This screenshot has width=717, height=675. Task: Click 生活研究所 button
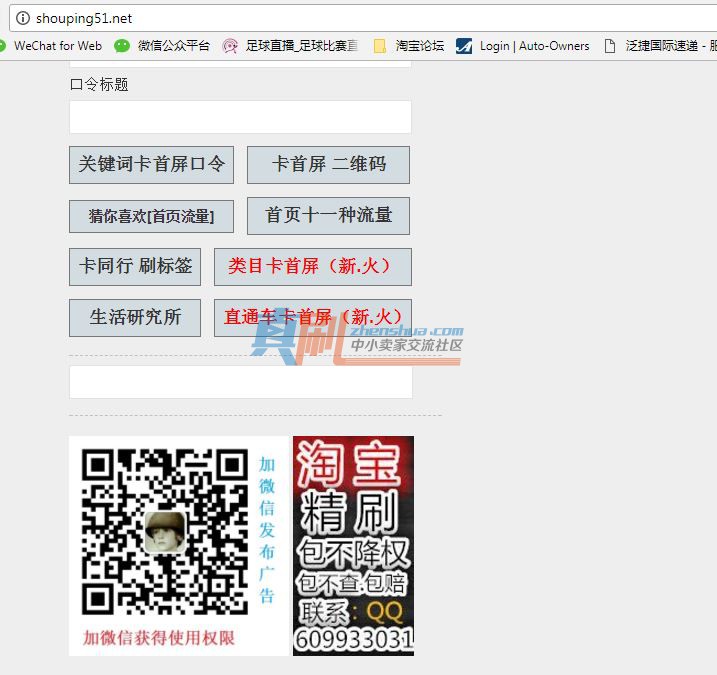(x=135, y=318)
